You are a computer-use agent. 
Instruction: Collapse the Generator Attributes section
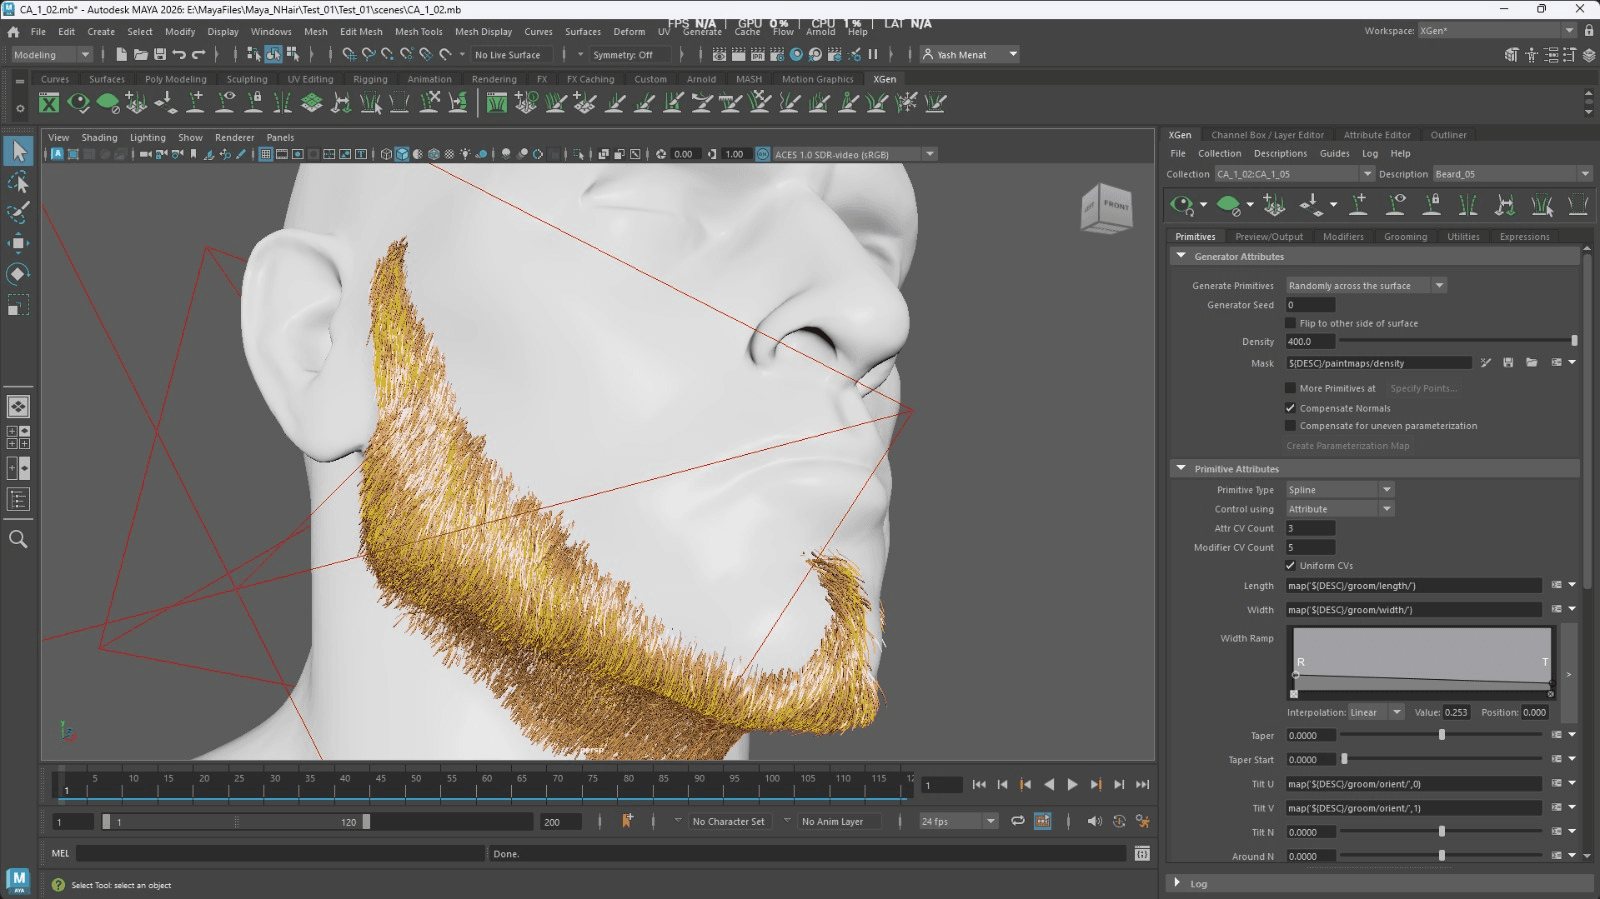coord(1181,257)
